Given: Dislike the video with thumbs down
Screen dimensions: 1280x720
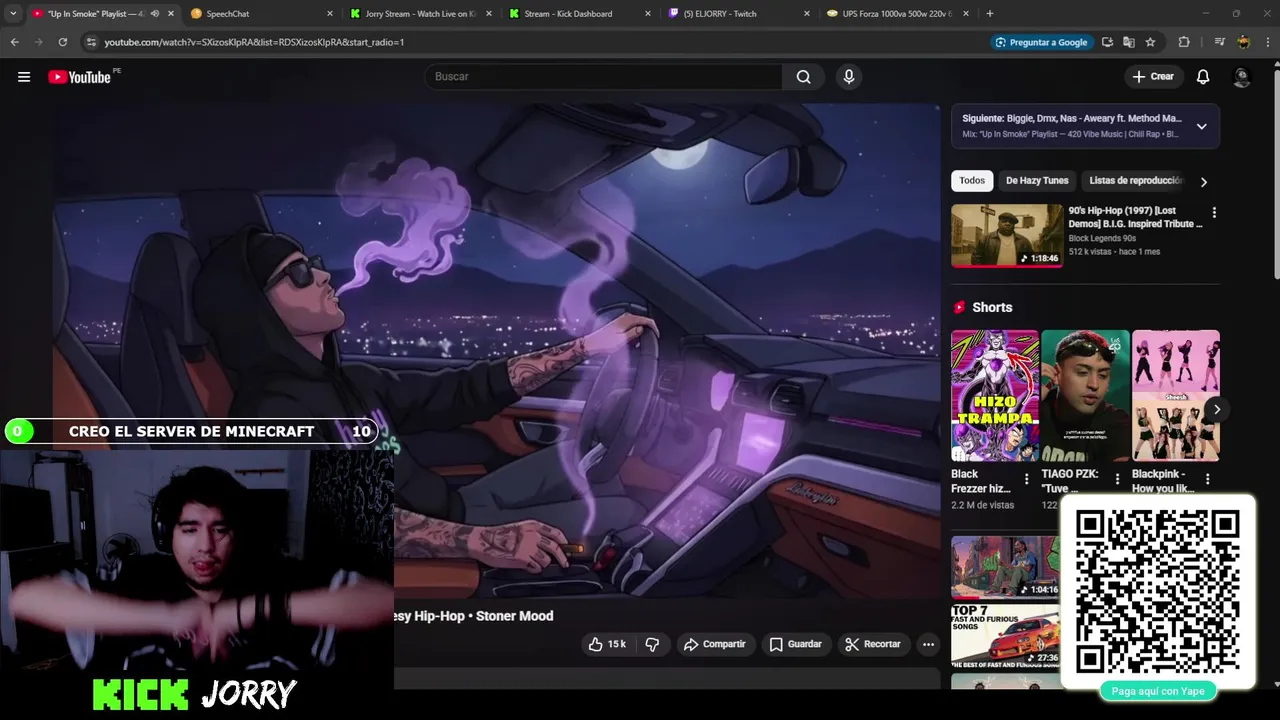Looking at the screenshot, I should point(652,644).
